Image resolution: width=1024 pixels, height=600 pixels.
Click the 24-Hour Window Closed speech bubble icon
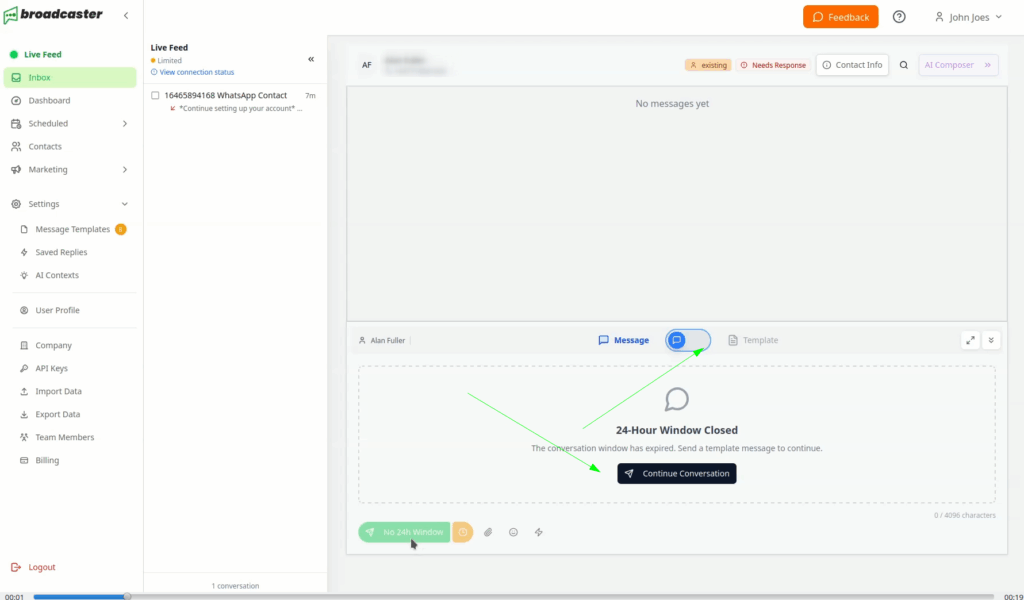pos(677,400)
